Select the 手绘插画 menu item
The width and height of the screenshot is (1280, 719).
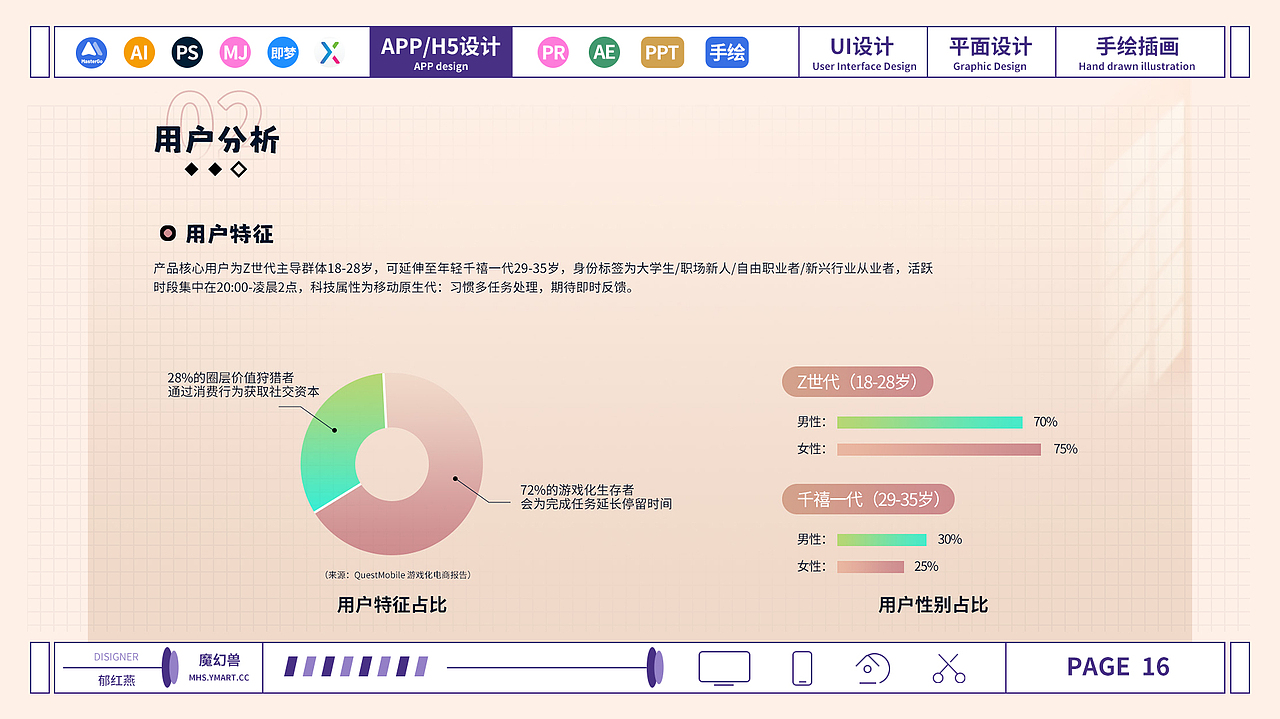1140,52
